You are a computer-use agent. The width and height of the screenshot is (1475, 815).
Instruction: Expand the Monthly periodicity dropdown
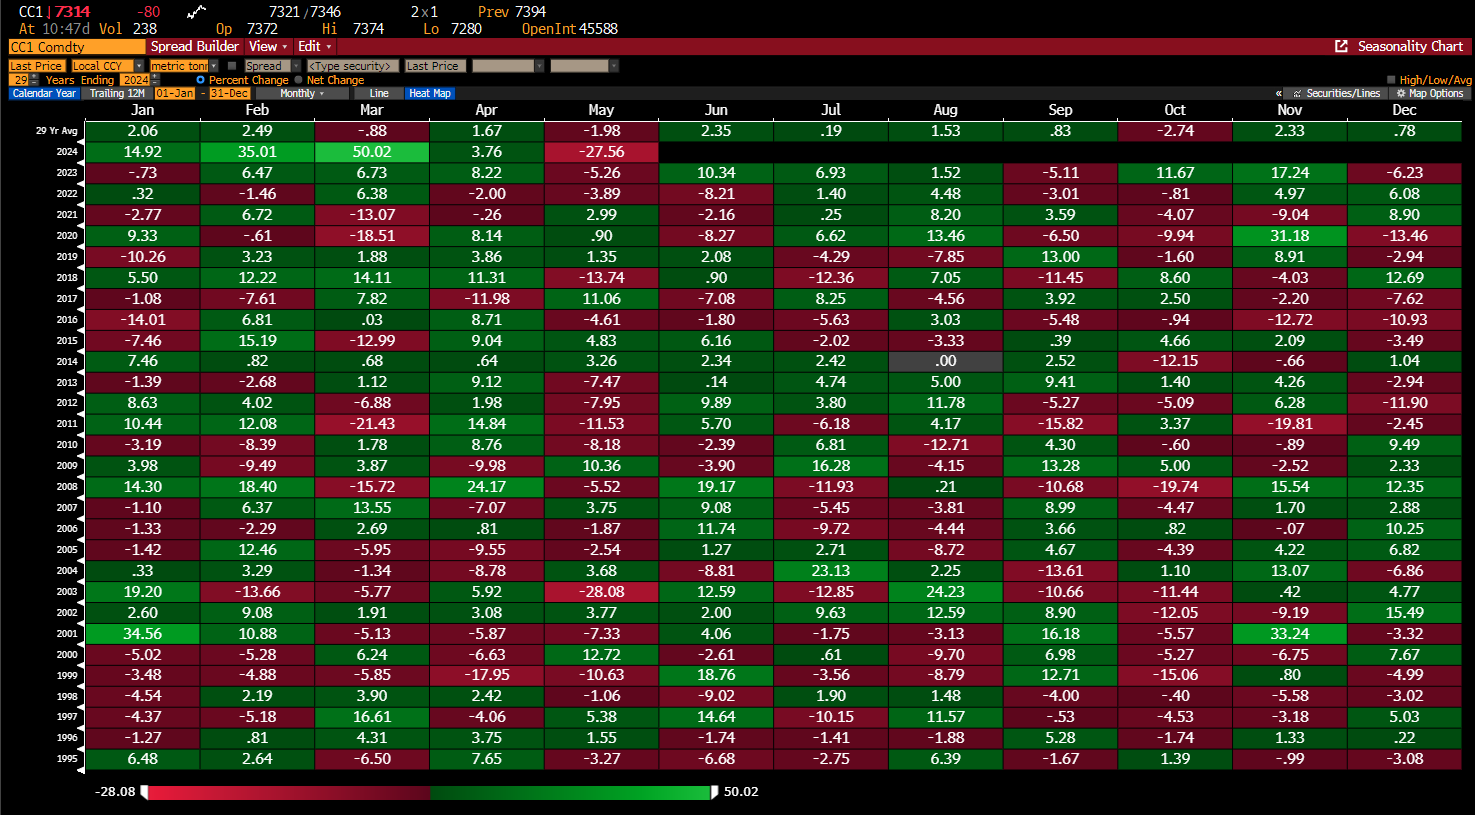tap(302, 93)
